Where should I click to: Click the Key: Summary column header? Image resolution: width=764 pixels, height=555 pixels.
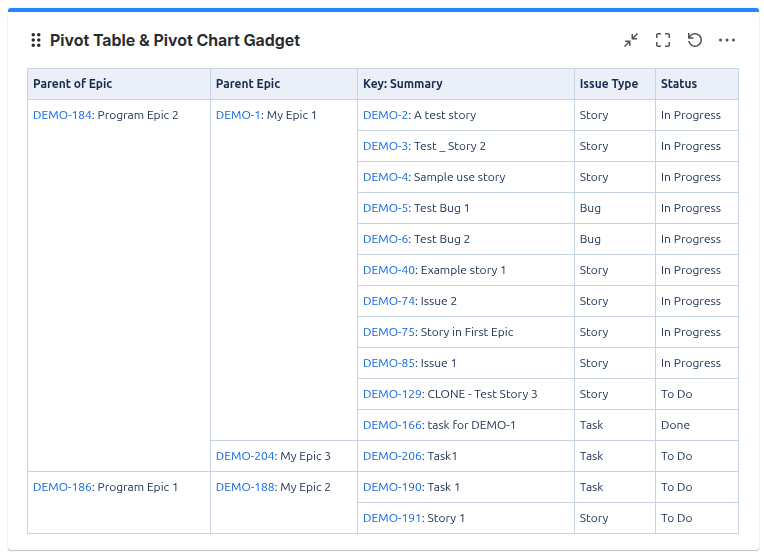pos(402,84)
